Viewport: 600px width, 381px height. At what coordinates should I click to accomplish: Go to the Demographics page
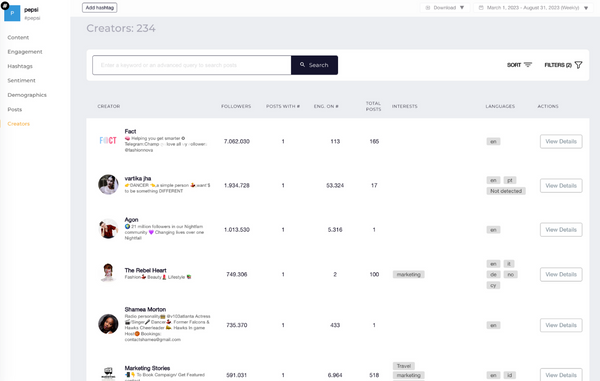coord(27,95)
